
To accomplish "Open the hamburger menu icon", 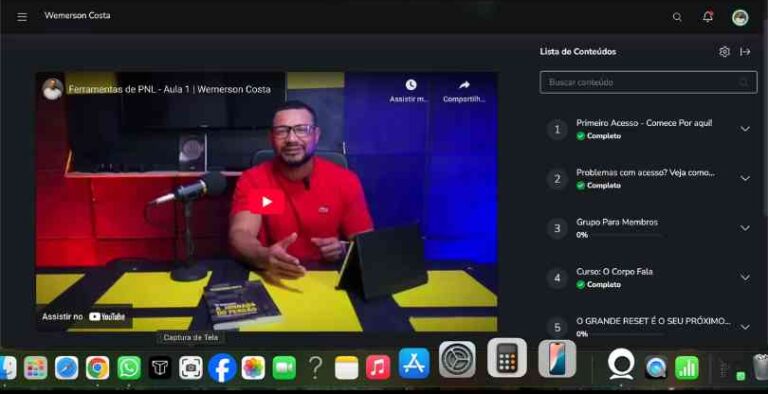I will pyautogui.click(x=22, y=17).
